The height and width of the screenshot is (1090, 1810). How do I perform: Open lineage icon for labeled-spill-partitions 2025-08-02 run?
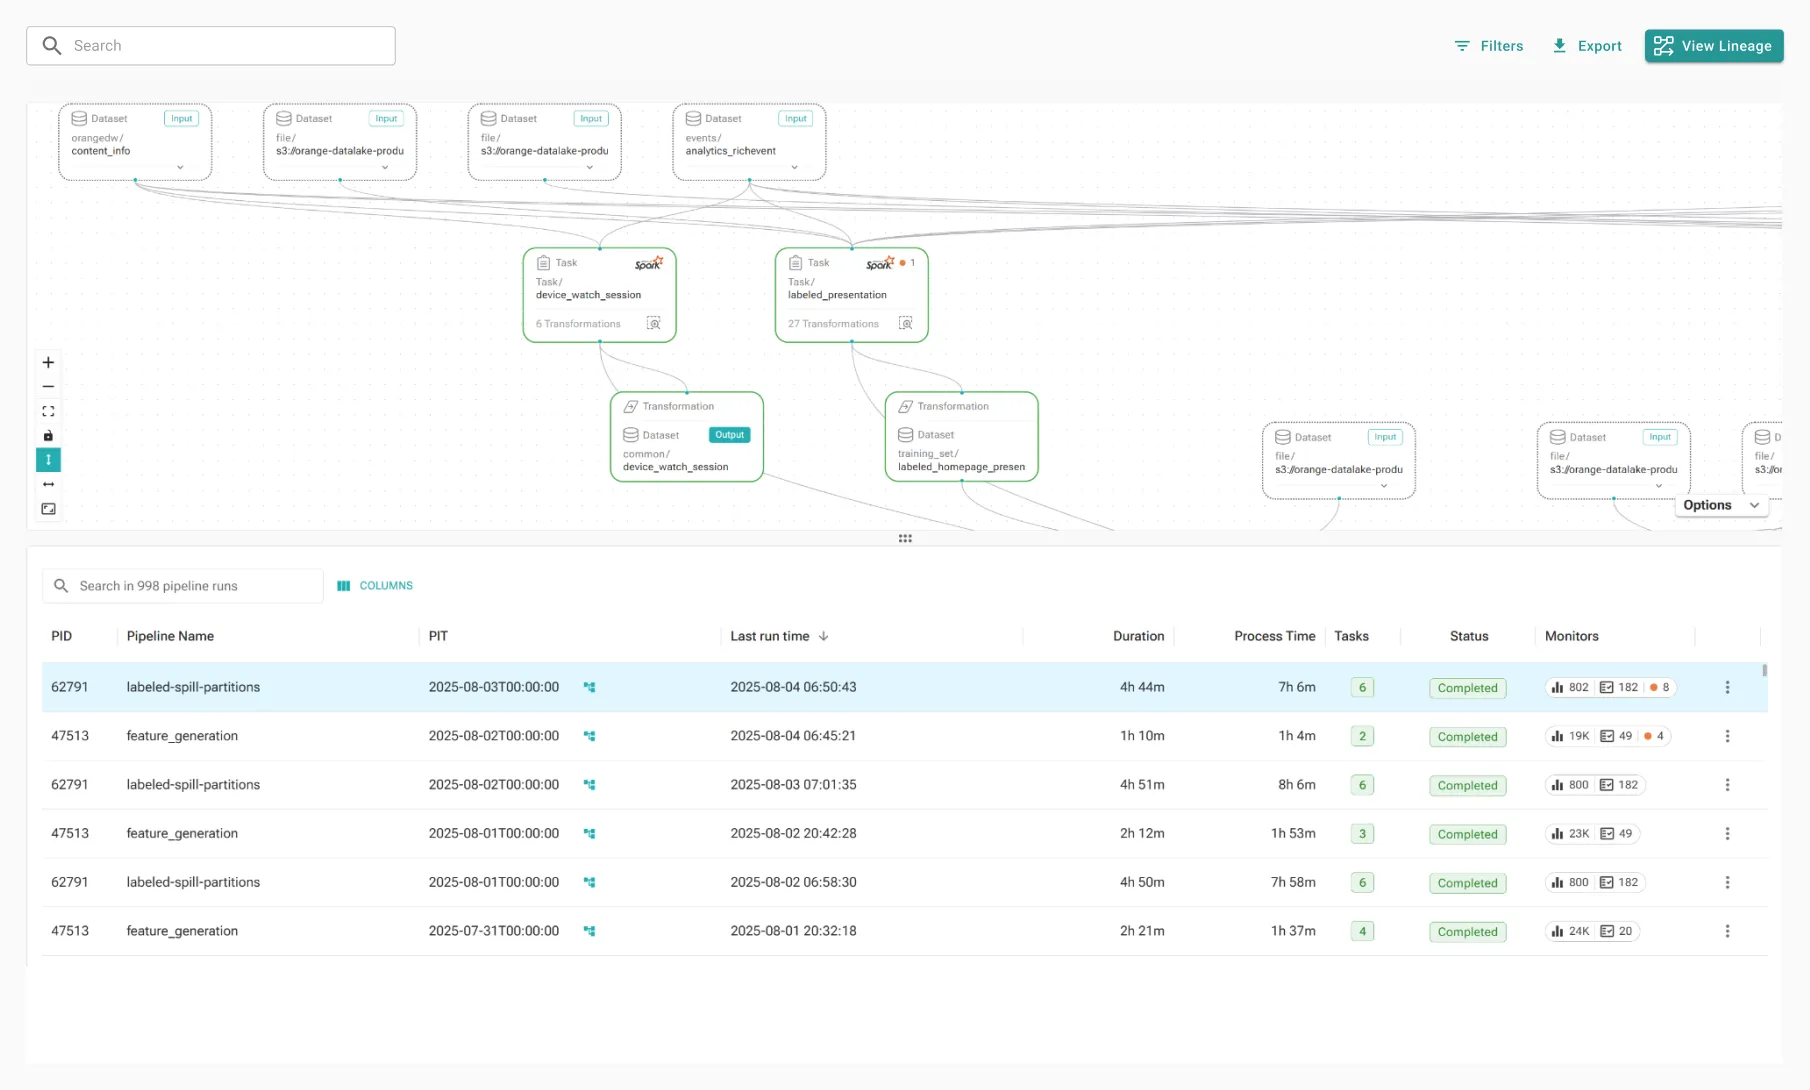590,785
